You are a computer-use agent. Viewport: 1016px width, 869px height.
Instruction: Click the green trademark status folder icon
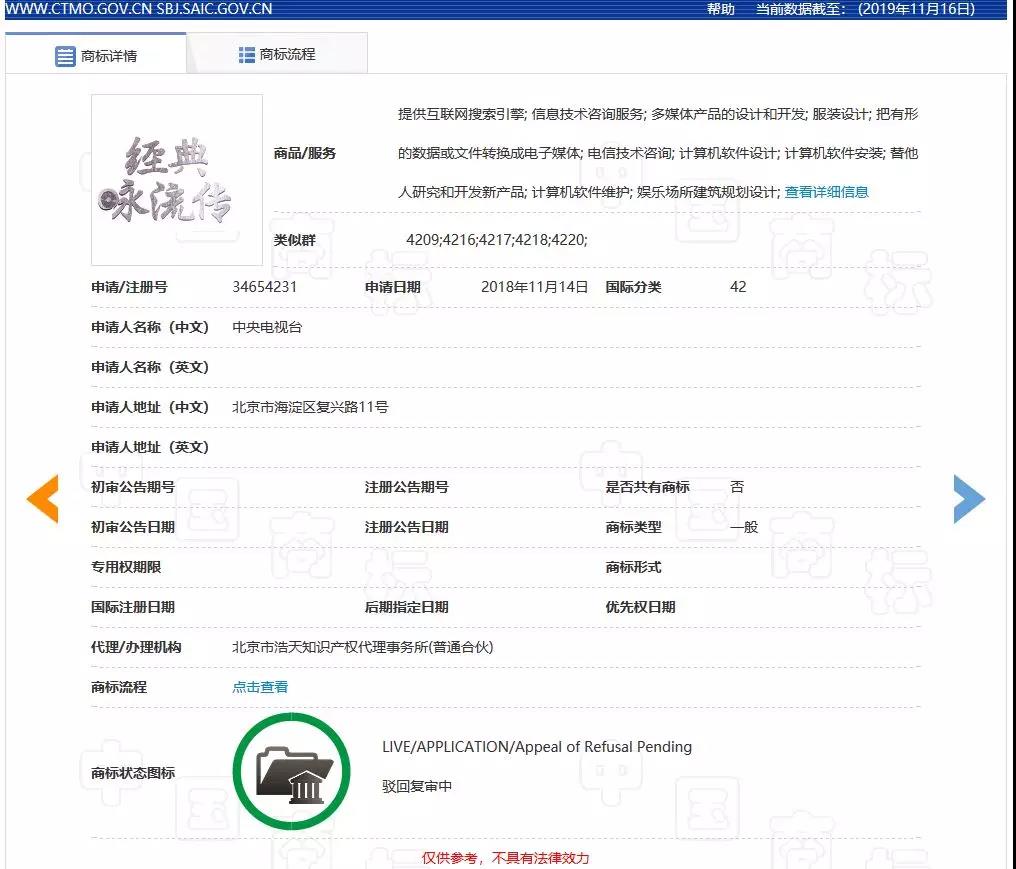[292, 771]
